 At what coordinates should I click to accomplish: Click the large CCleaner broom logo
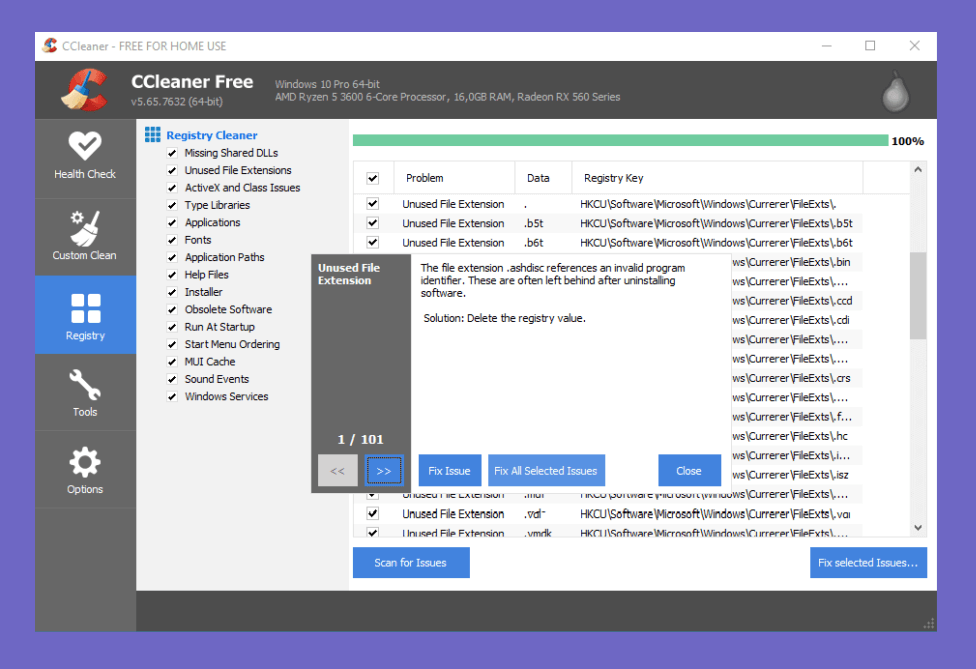(x=85, y=90)
